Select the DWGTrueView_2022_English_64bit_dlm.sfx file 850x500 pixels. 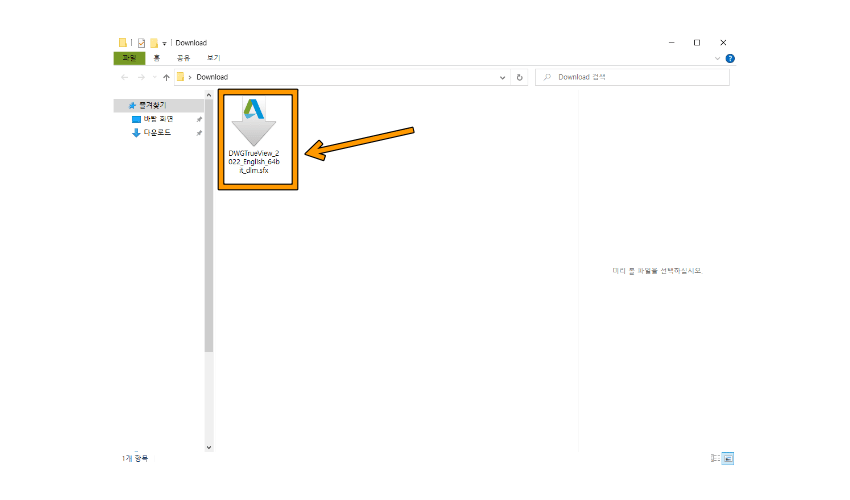[x=254, y=137]
